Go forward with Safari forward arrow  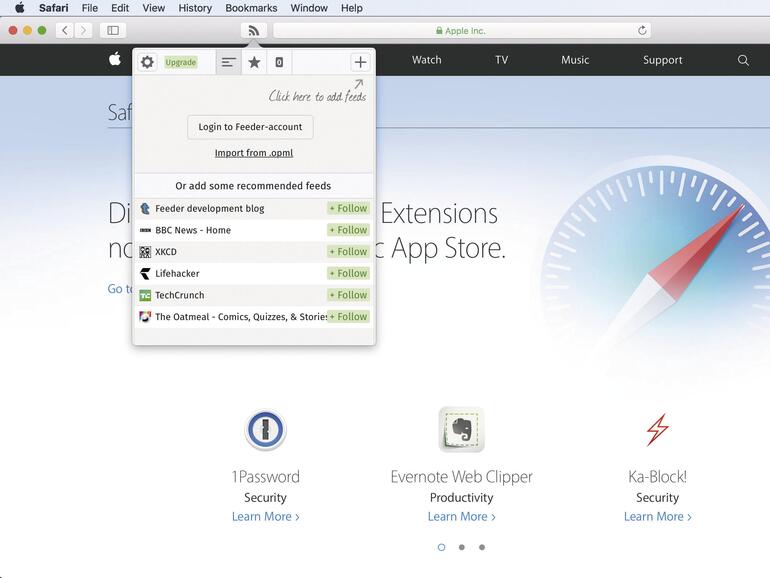pyautogui.click(x=83, y=30)
